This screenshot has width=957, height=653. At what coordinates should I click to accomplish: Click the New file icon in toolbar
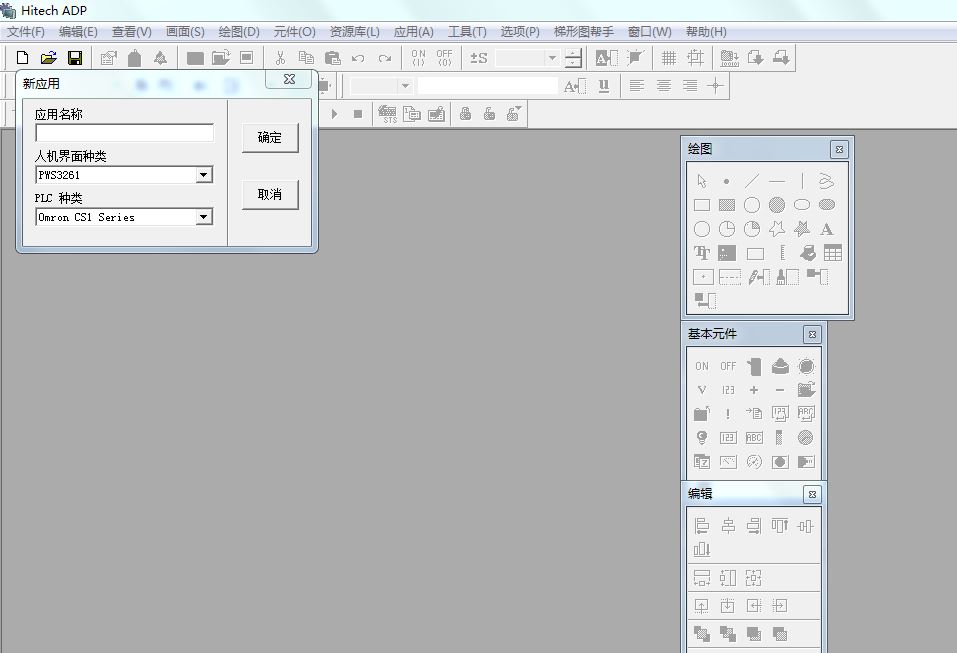coord(23,58)
